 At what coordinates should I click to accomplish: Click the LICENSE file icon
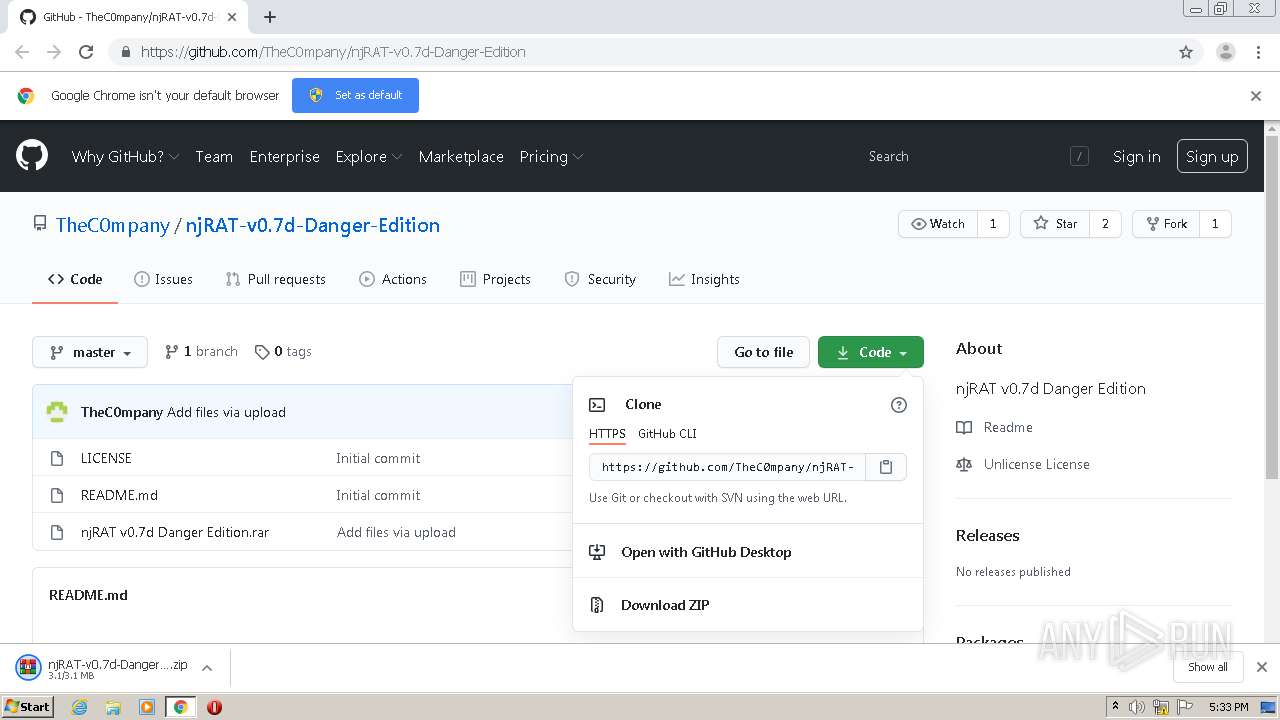57,458
